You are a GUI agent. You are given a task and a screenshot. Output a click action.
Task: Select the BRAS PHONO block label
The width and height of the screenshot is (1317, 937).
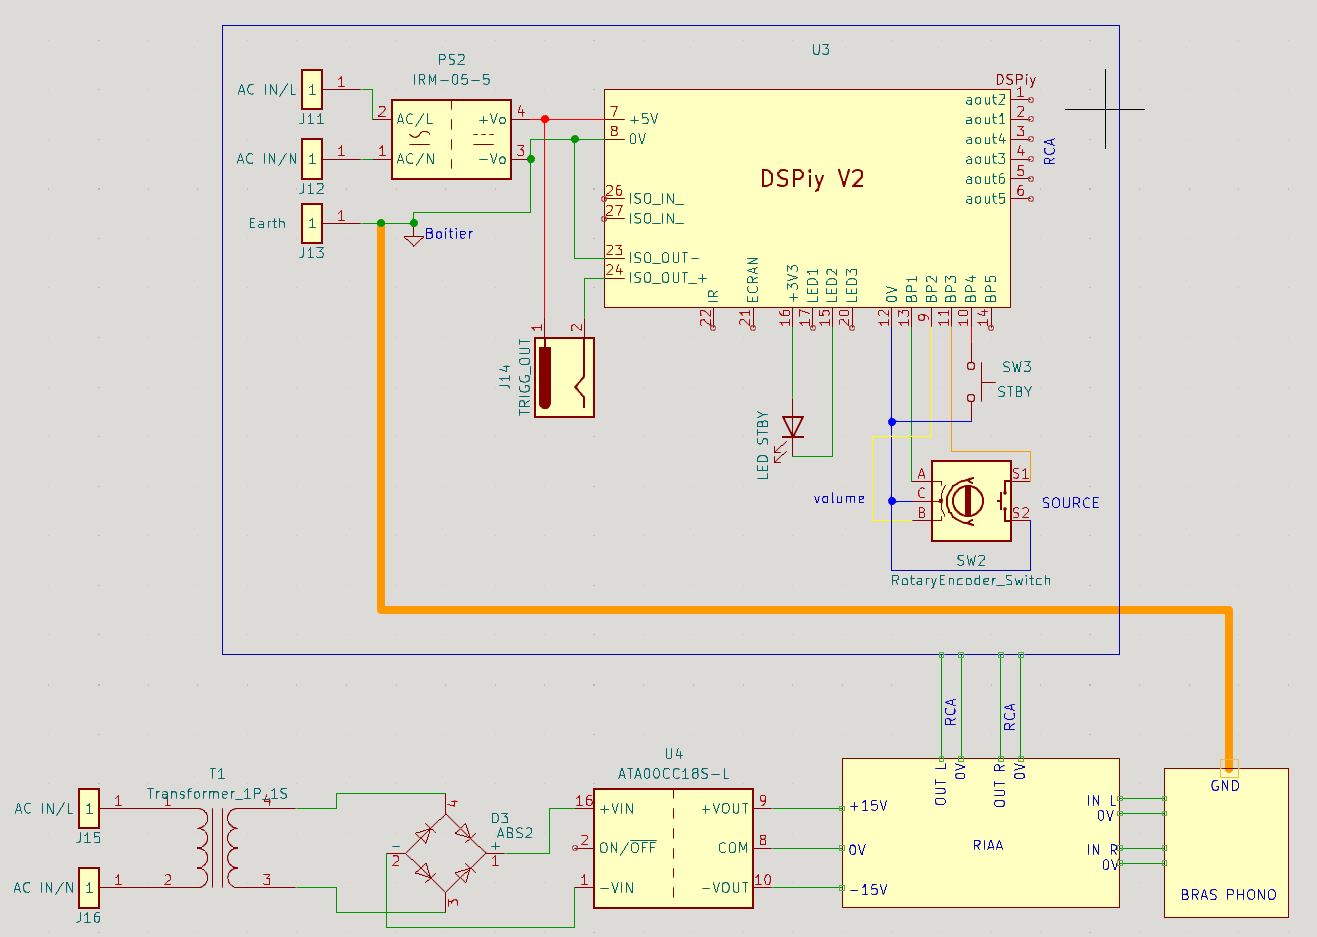point(1228,895)
